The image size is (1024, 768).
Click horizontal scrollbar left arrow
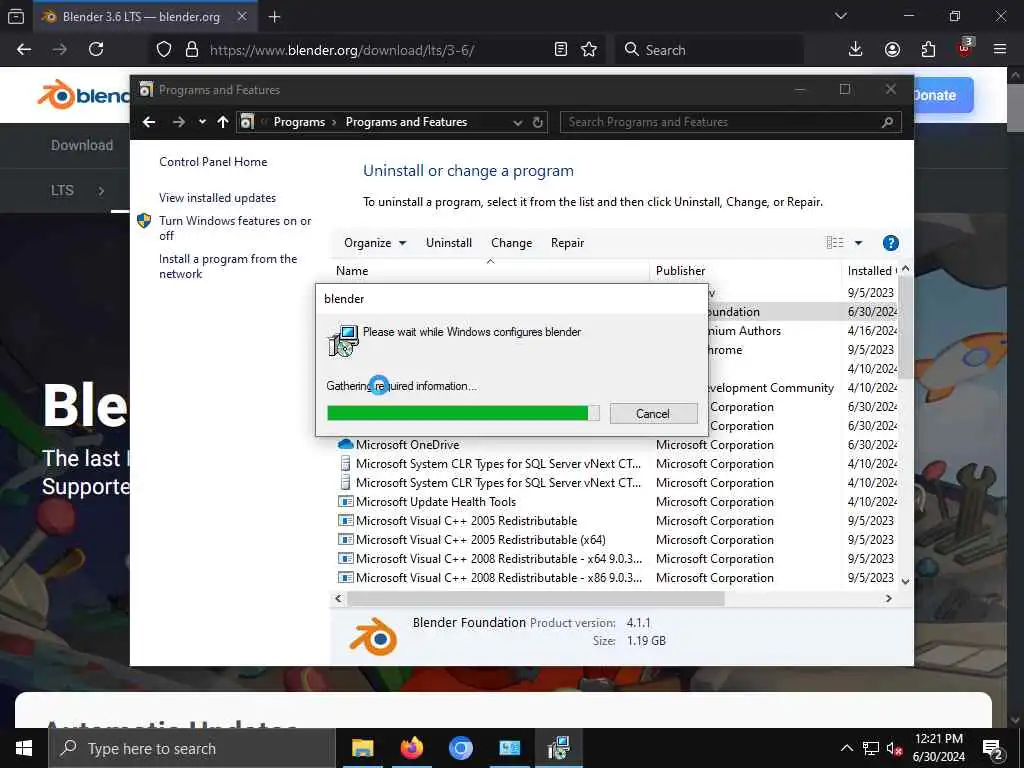[338, 598]
